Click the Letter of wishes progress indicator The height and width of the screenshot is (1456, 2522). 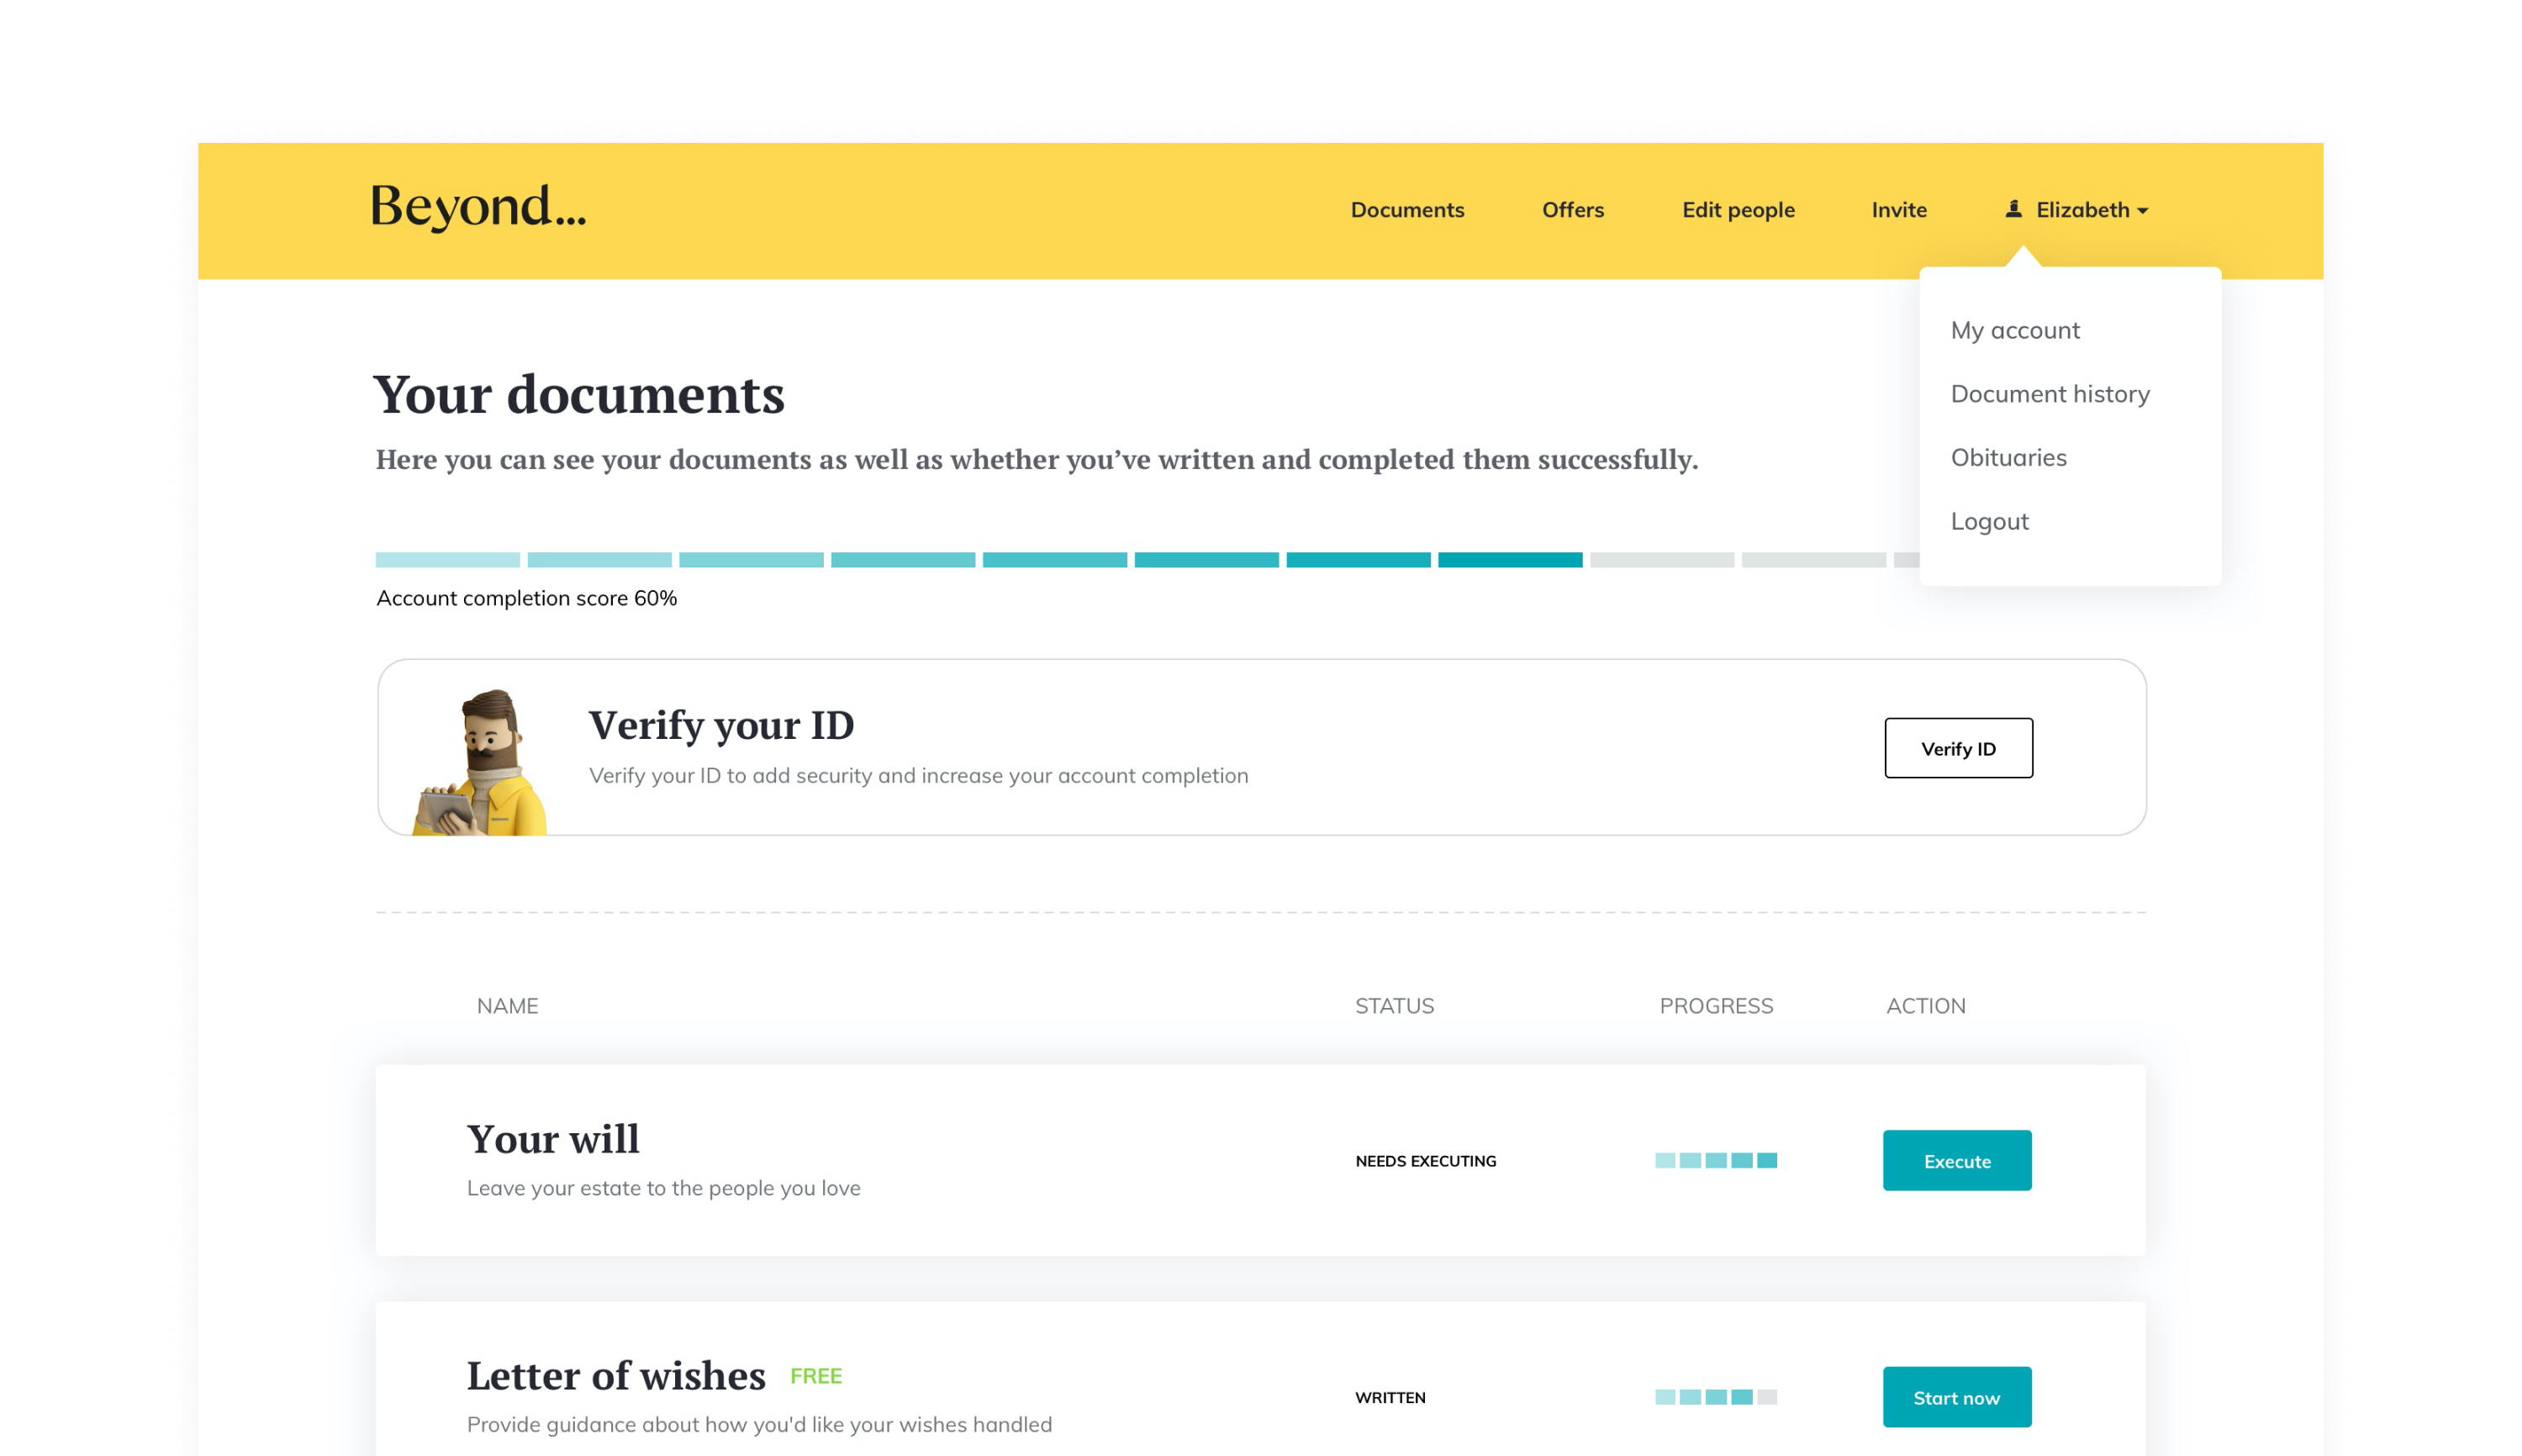tap(1715, 1397)
